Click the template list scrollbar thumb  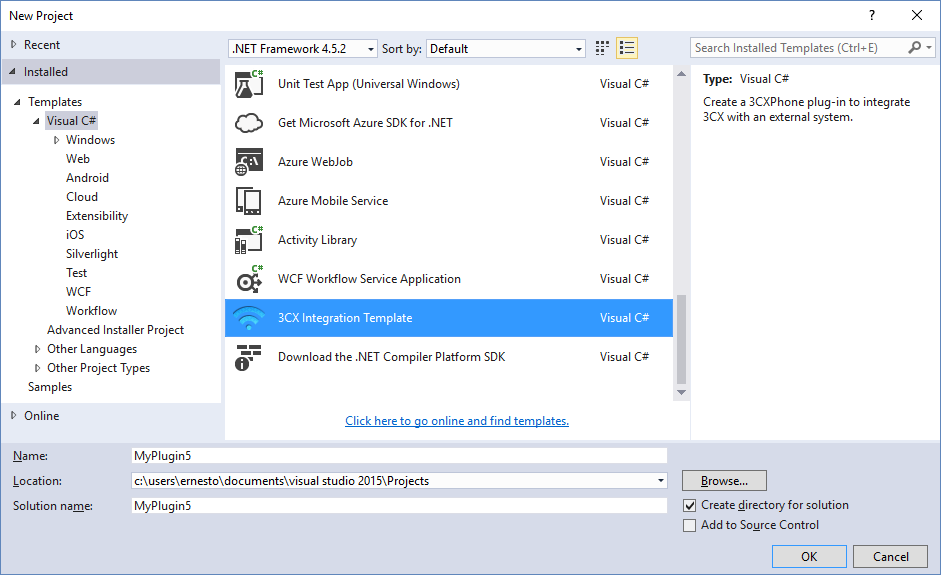pos(681,339)
